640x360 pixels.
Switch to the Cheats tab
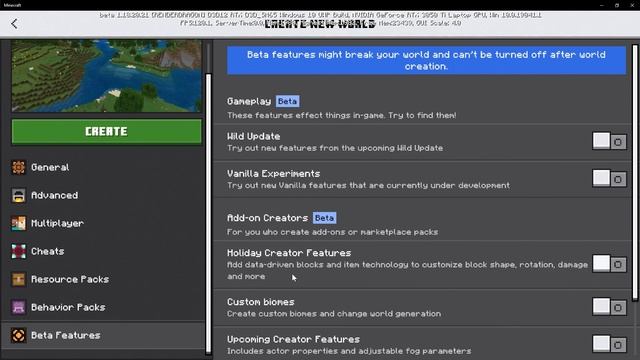point(103,251)
